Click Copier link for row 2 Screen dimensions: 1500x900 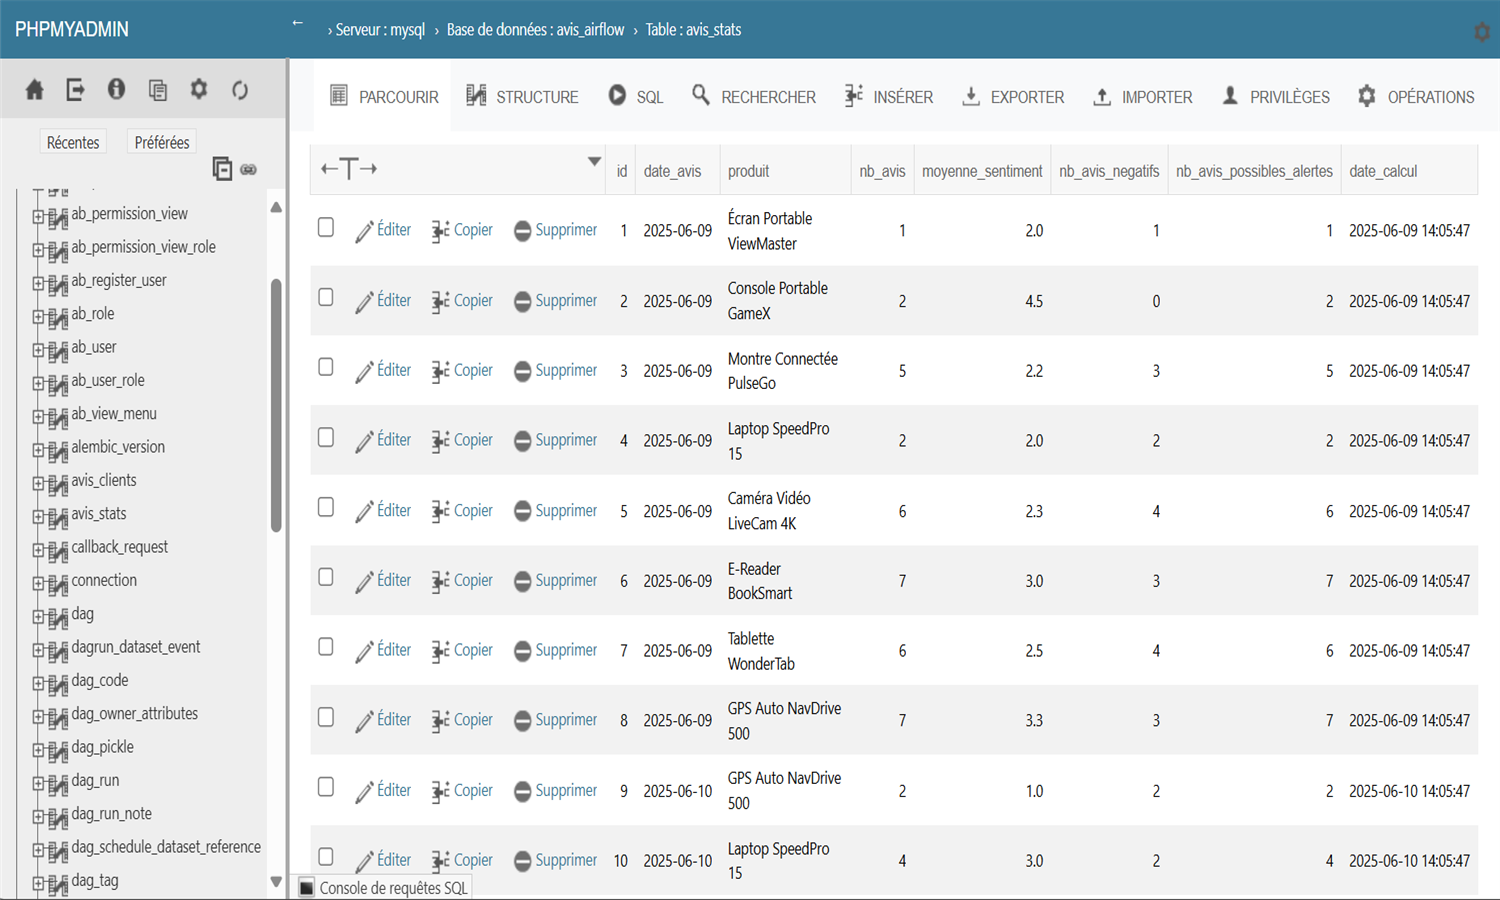tap(472, 300)
